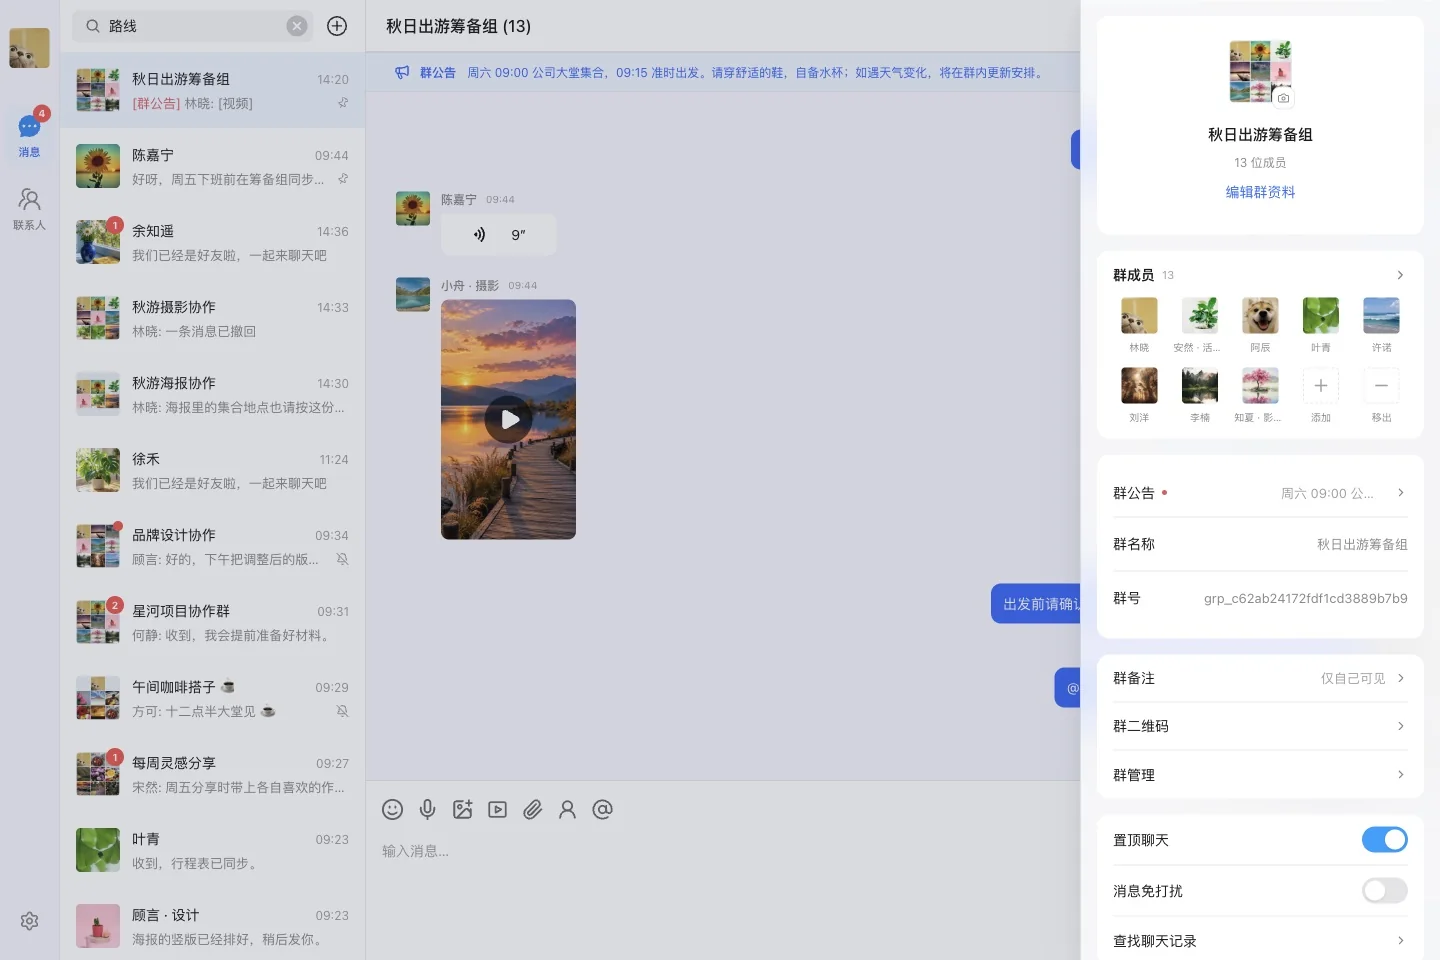This screenshot has width=1440, height=960.
Task: Send a video using the video icon
Action: click(497, 809)
